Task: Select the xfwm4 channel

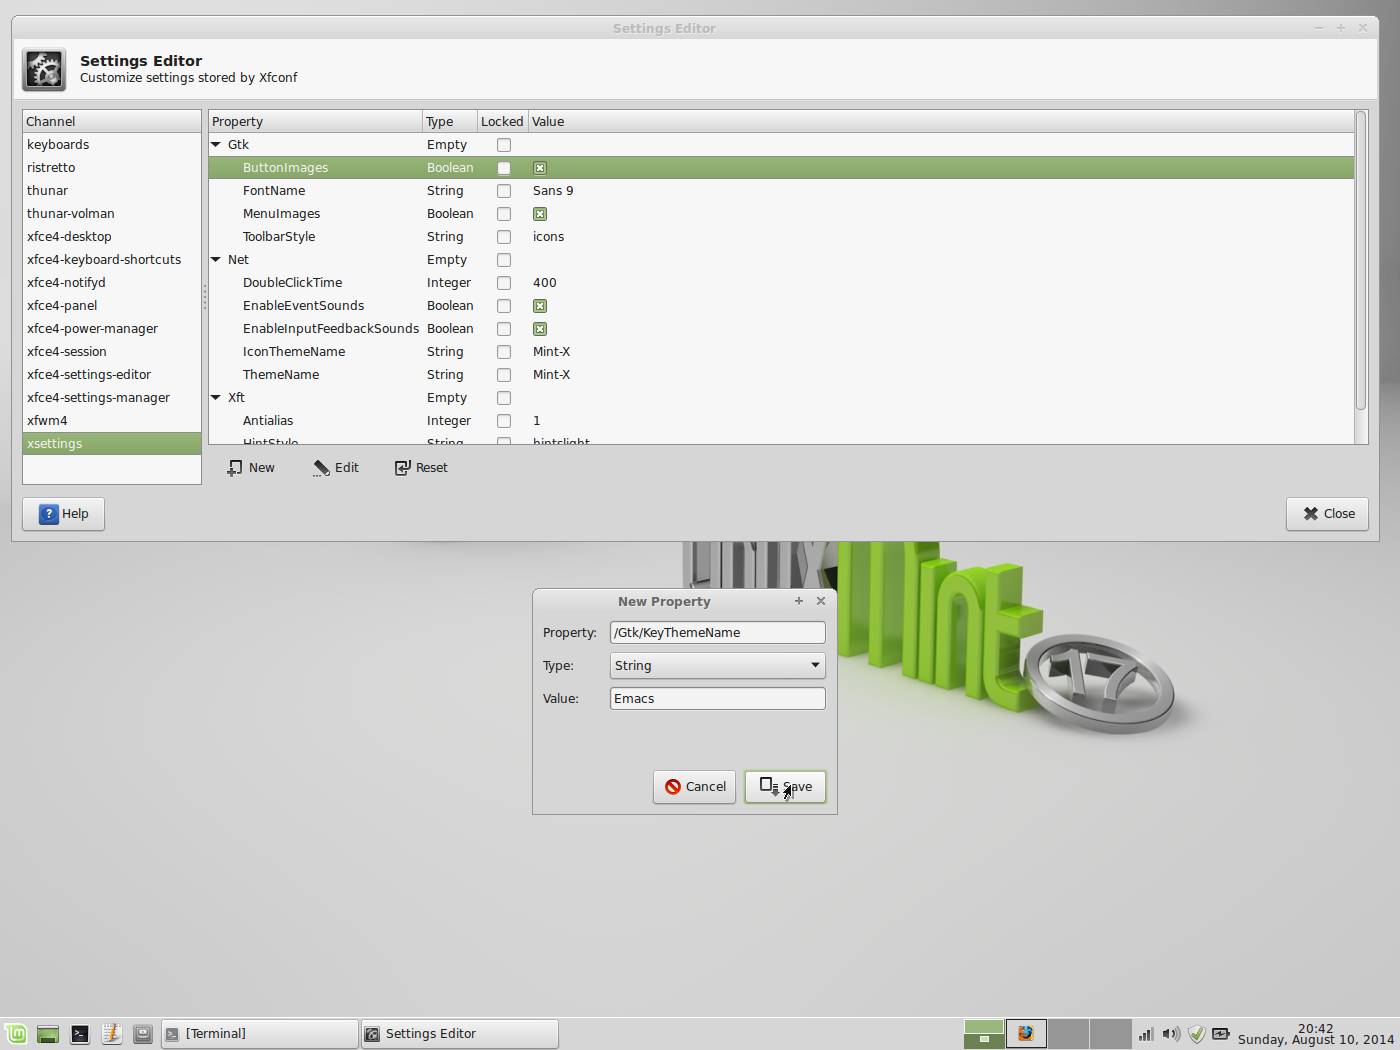Action: (112, 421)
